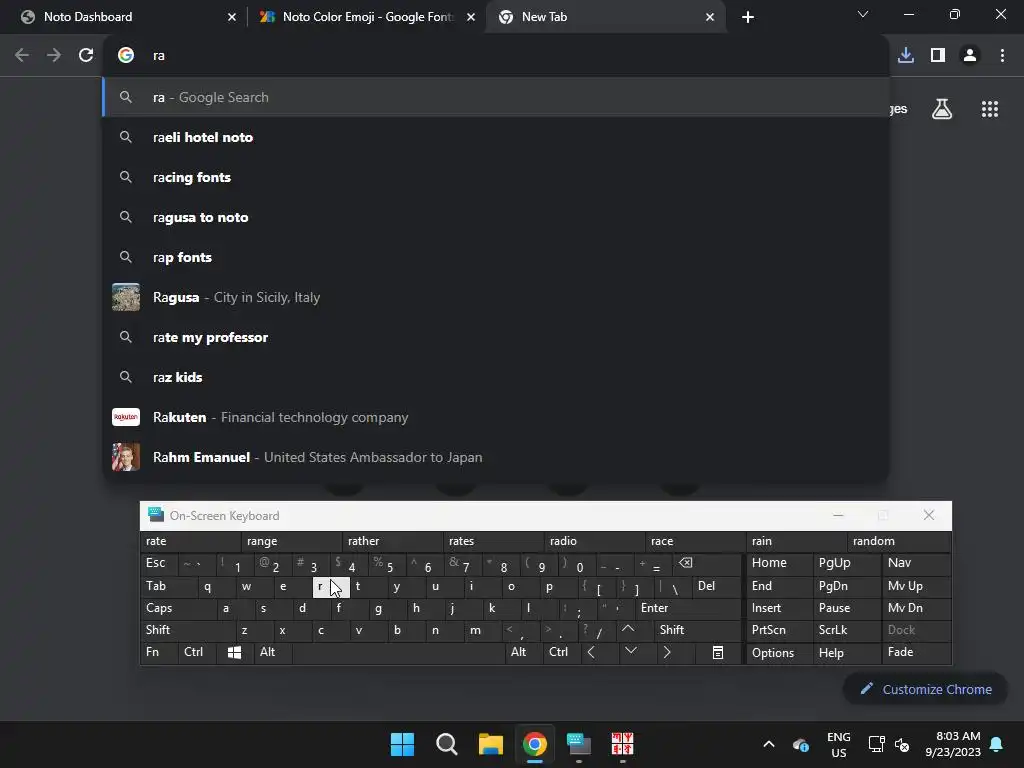Choose 'rather' keyboard text prediction
This screenshot has height=768, width=1024.
392,541
